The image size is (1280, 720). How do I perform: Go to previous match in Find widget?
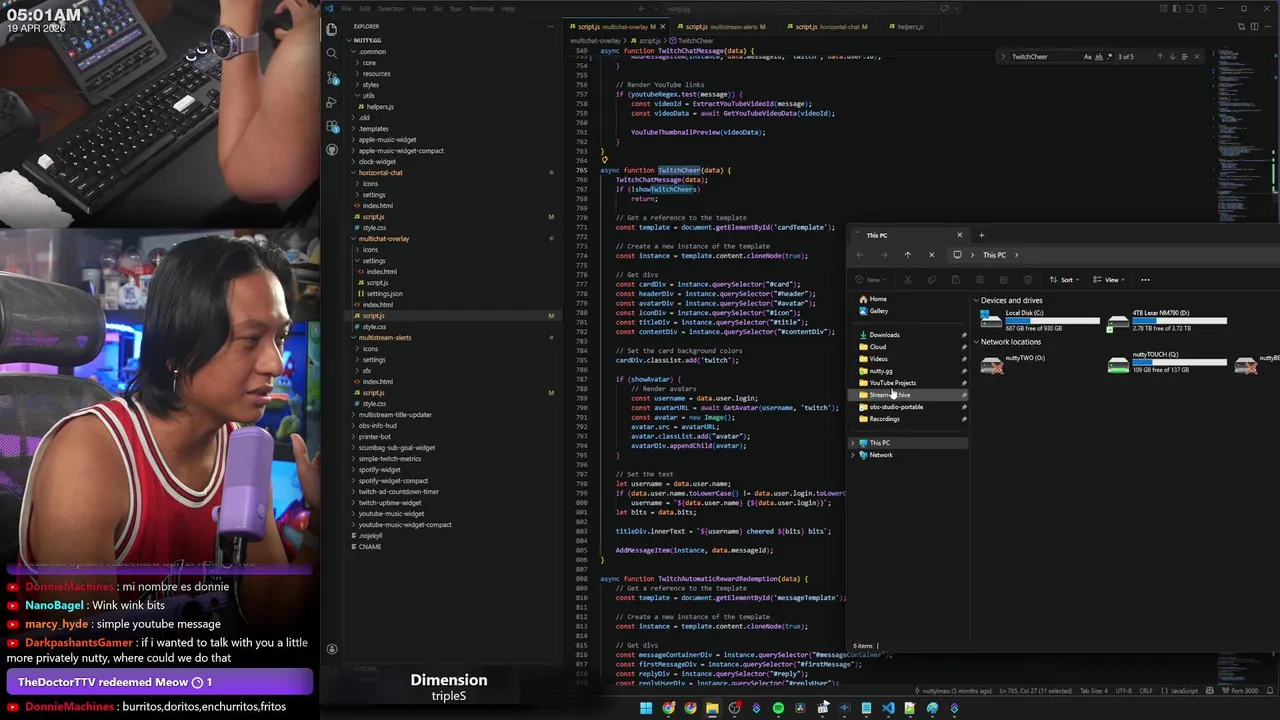pyautogui.click(x=1160, y=57)
